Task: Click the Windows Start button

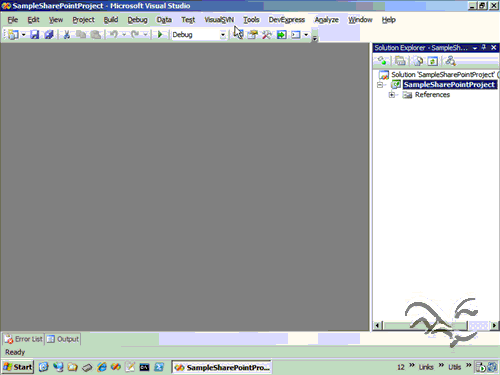Action: point(18,367)
